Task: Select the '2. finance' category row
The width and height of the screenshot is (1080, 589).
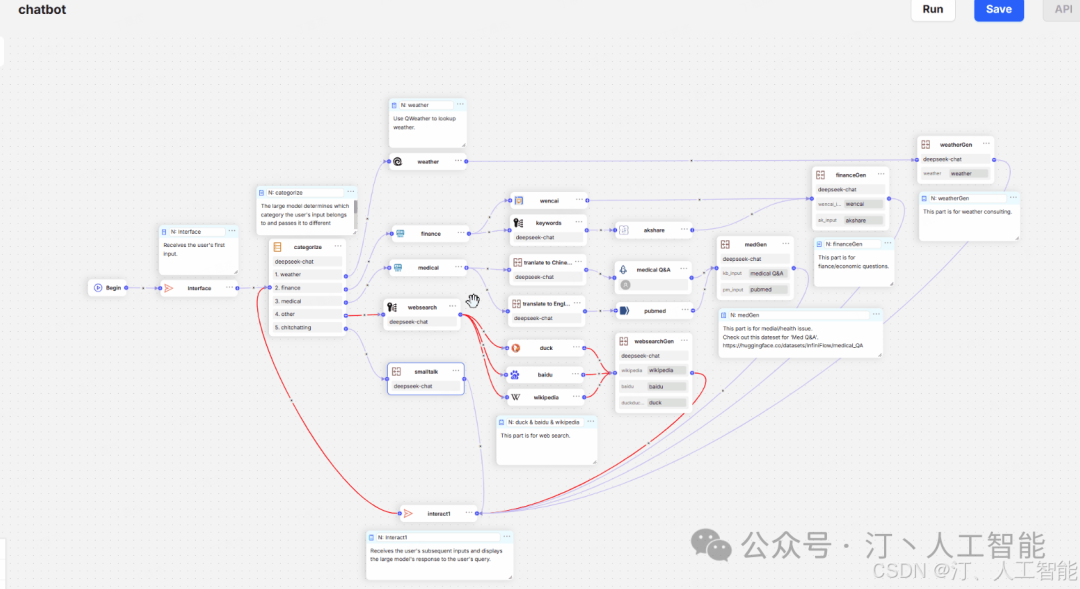Action: 308,288
